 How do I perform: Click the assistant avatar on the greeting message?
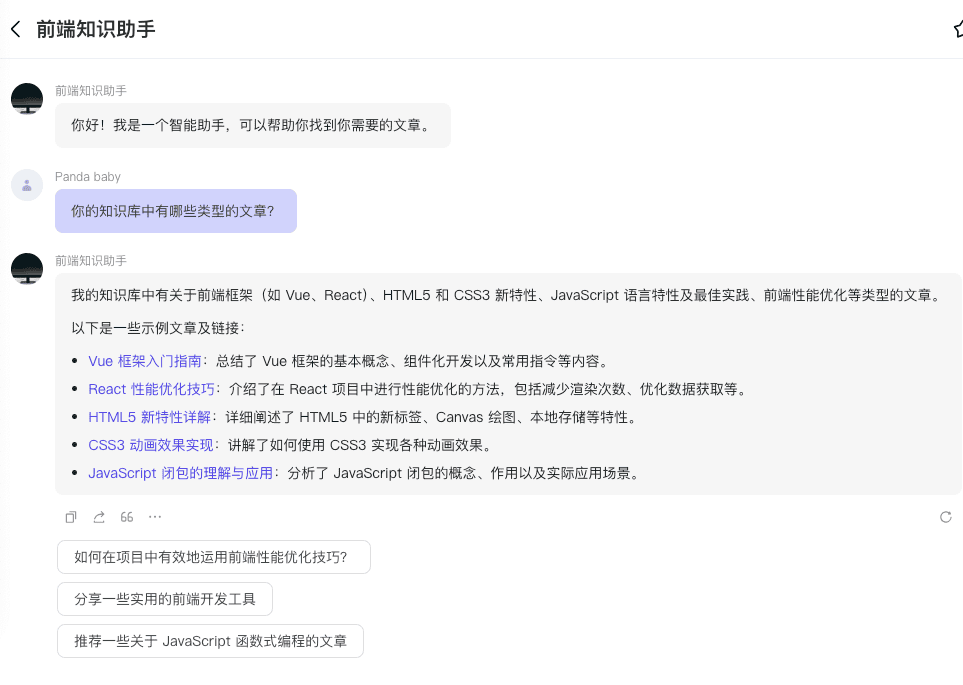pyautogui.click(x=27, y=99)
